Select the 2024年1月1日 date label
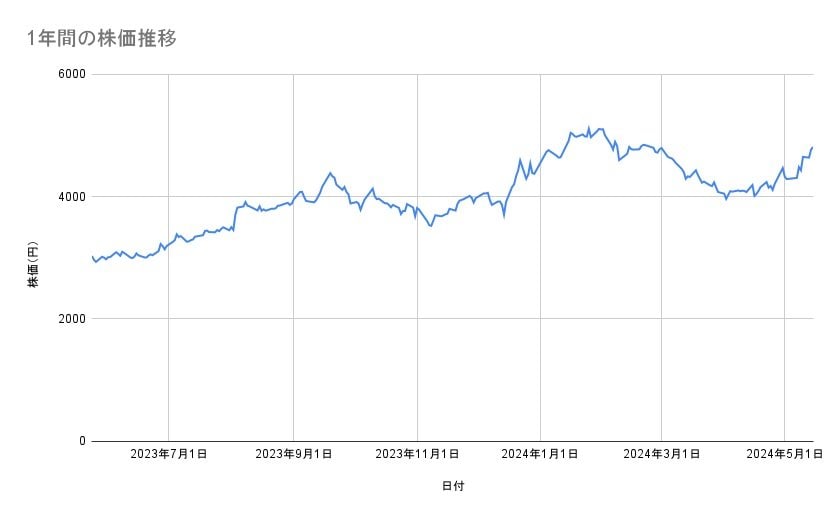 pyautogui.click(x=540, y=454)
